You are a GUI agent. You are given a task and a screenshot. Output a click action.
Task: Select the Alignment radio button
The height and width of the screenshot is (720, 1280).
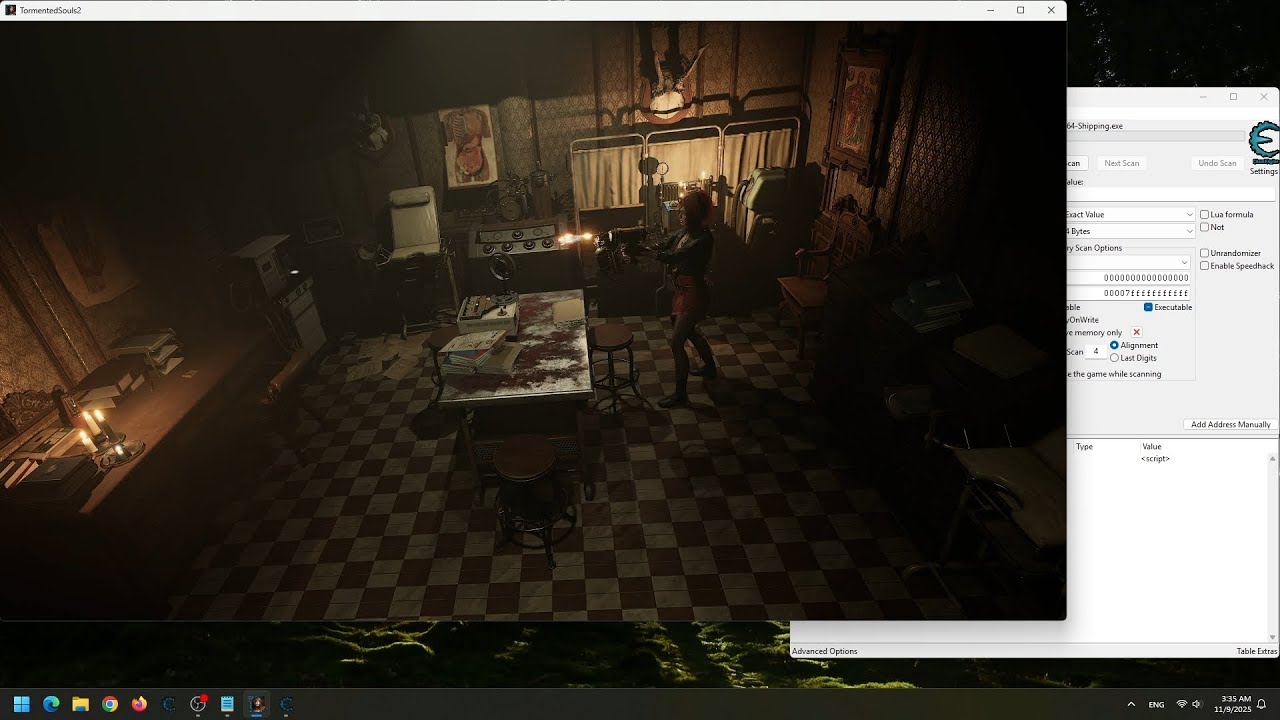(x=1115, y=345)
